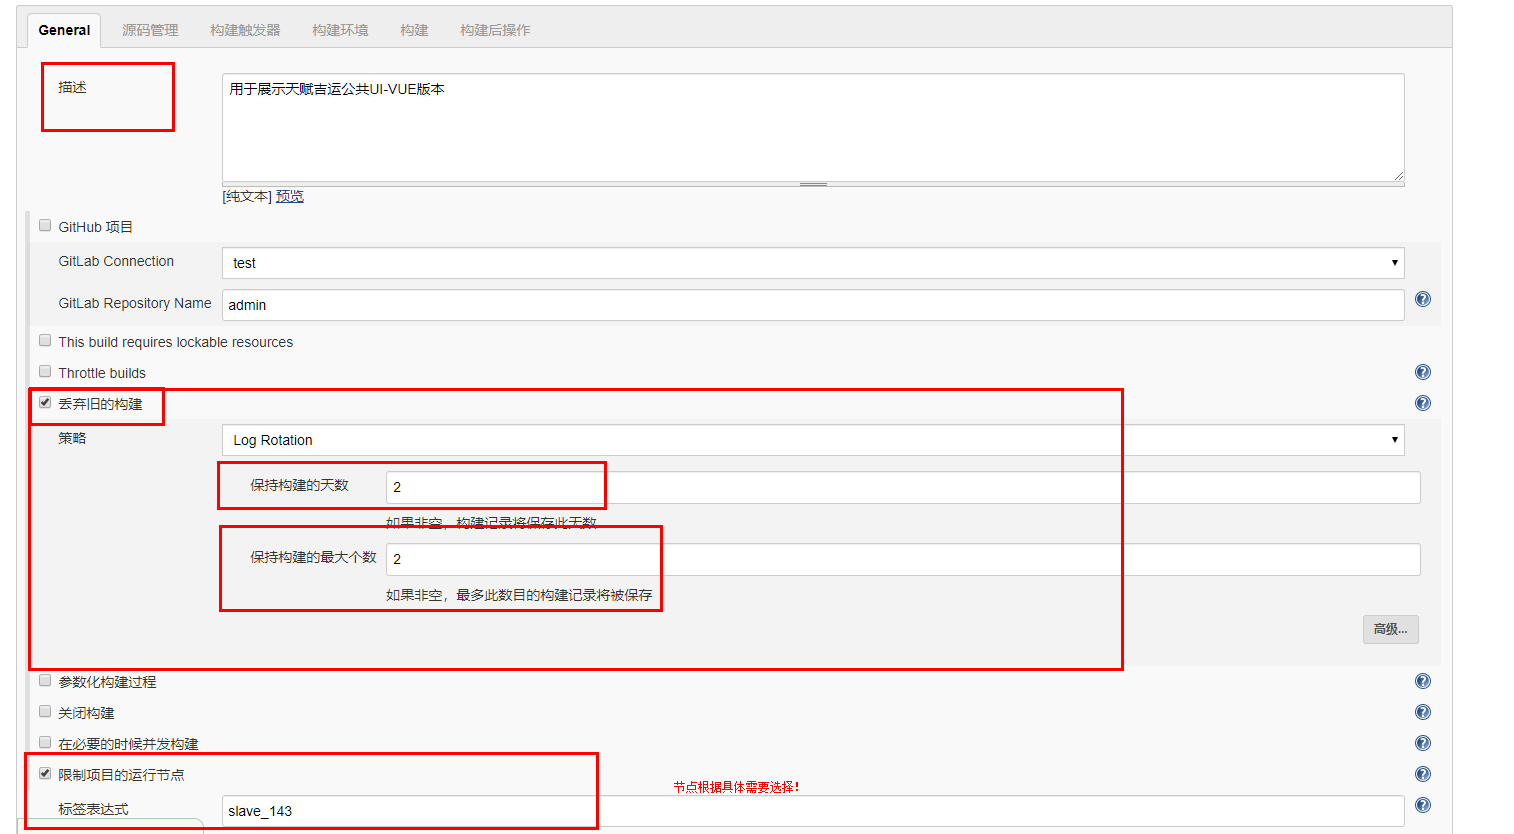Open help for GitLab Repository Name
This screenshot has width=1514, height=834.
[1423, 299]
